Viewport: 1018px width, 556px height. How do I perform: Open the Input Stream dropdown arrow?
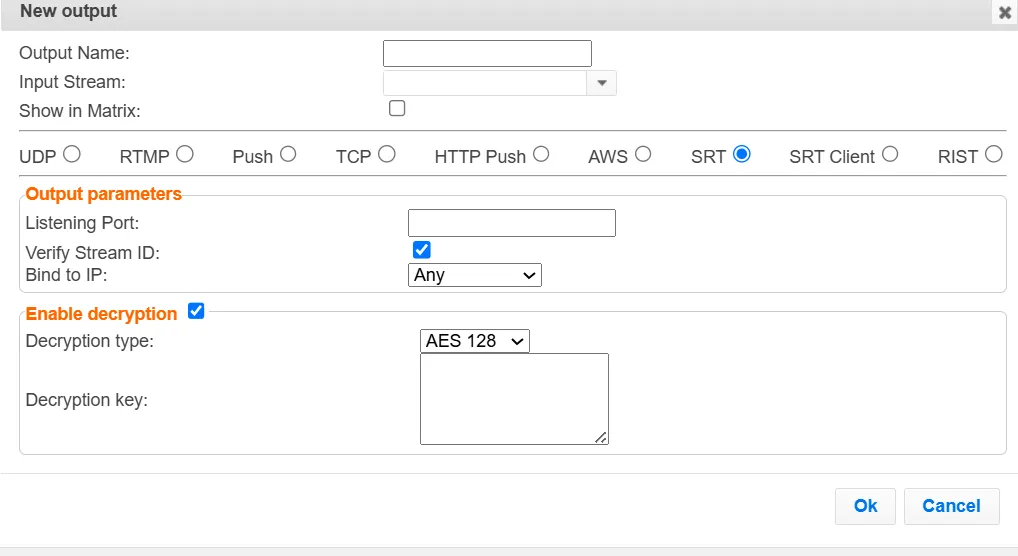(601, 83)
